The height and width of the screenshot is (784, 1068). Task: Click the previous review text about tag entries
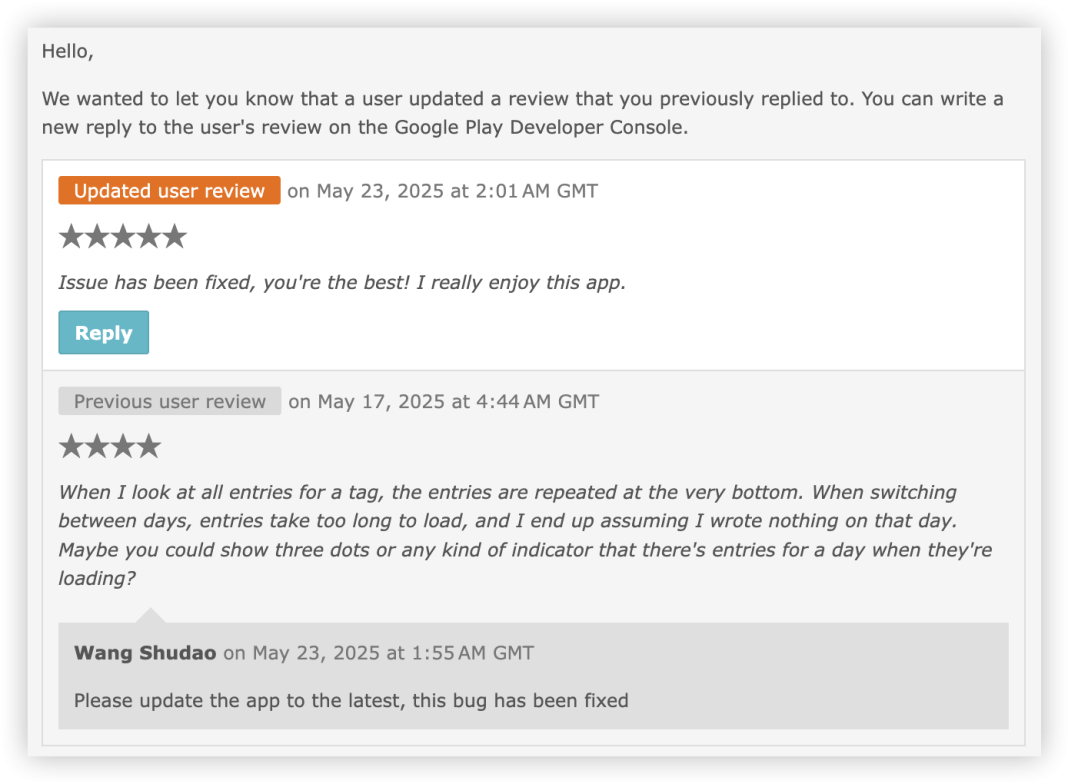[x=525, y=535]
